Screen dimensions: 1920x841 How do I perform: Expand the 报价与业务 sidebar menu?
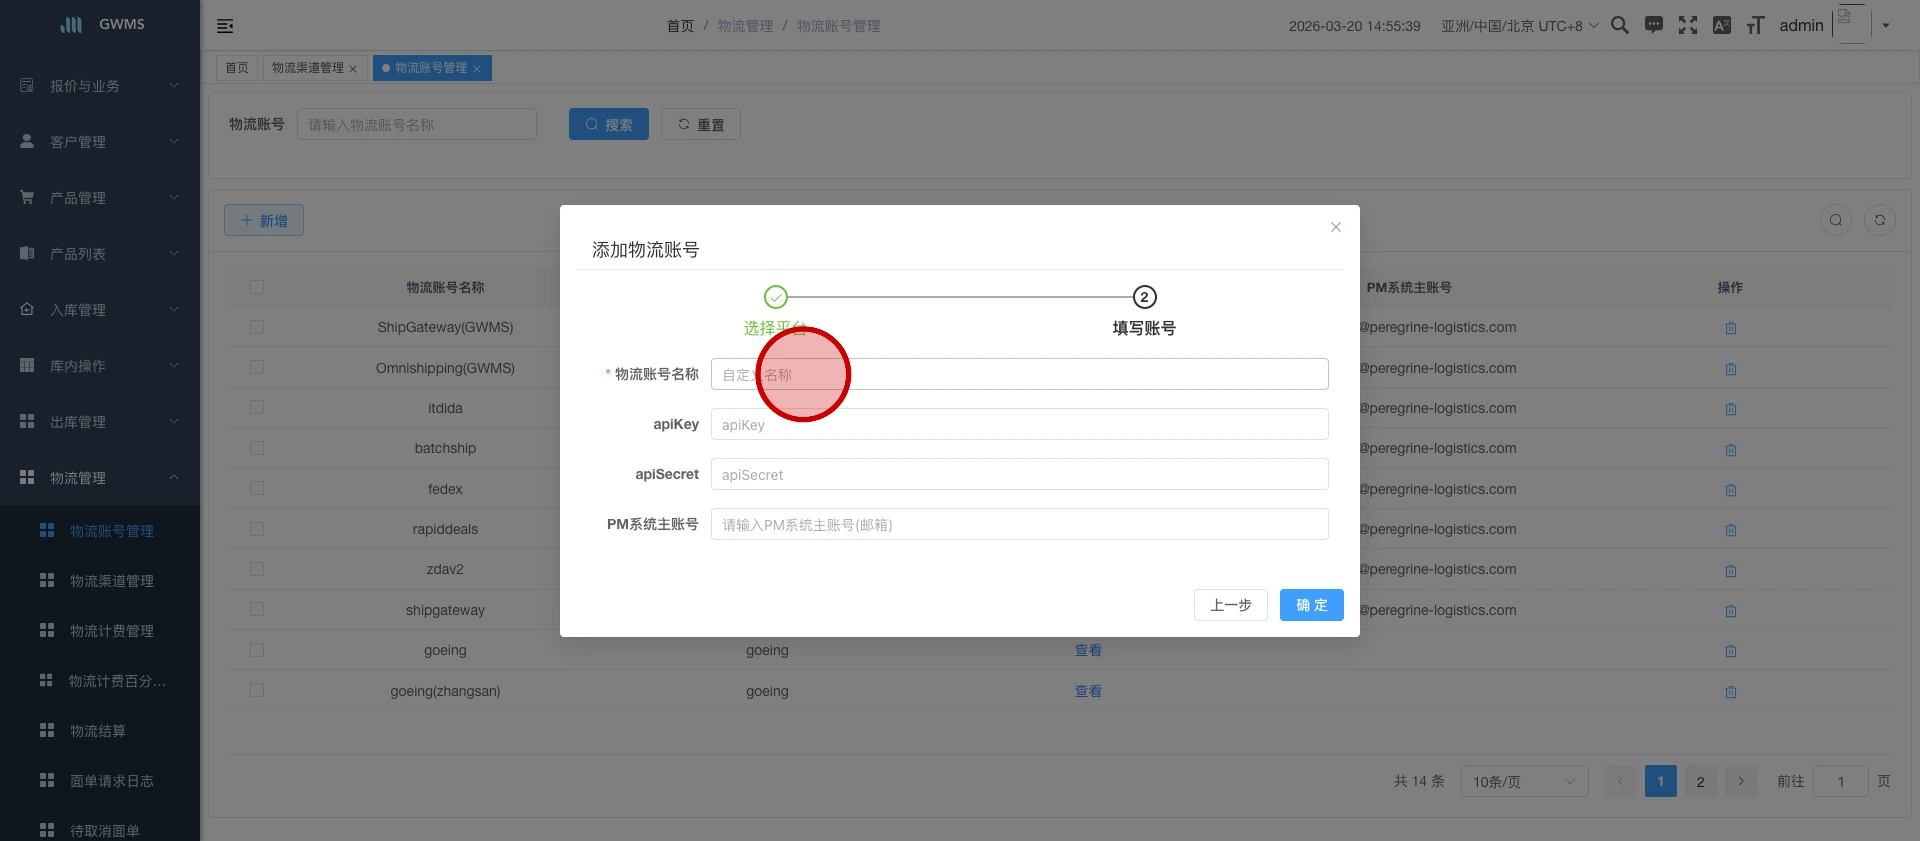click(100, 86)
